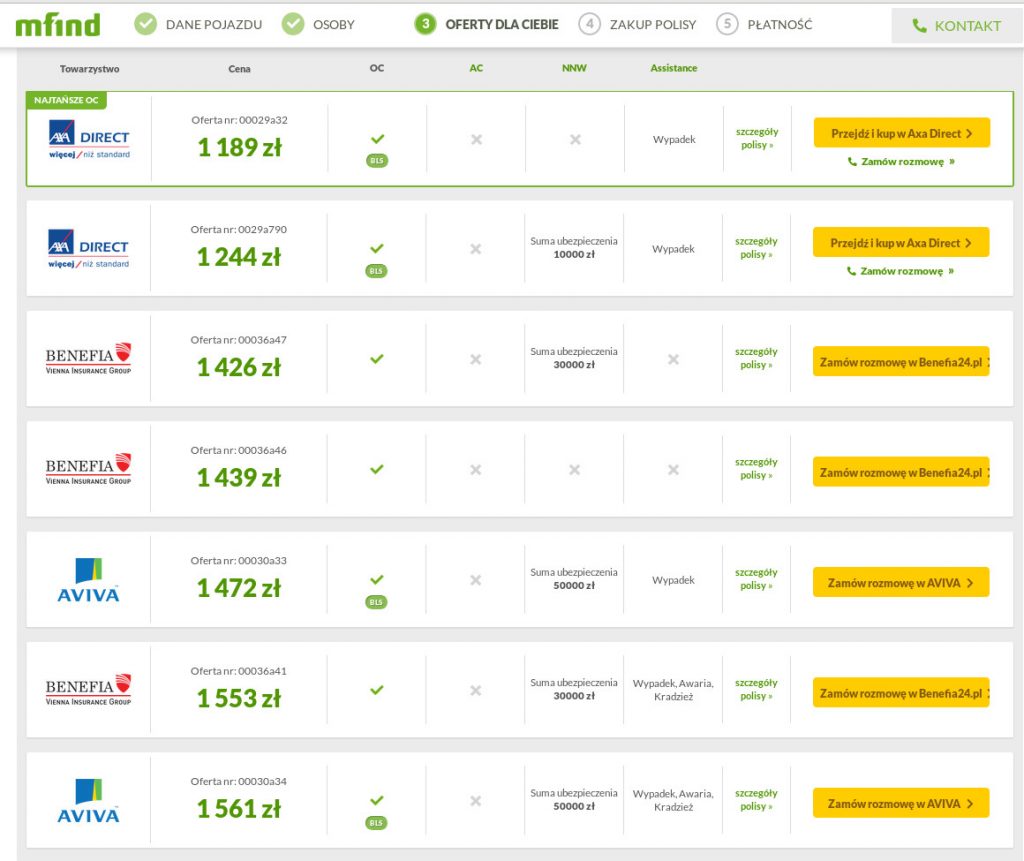Click the 1 244 zł price
The height and width of the screenshot is (861, 1024).
(x=239, y=257)
